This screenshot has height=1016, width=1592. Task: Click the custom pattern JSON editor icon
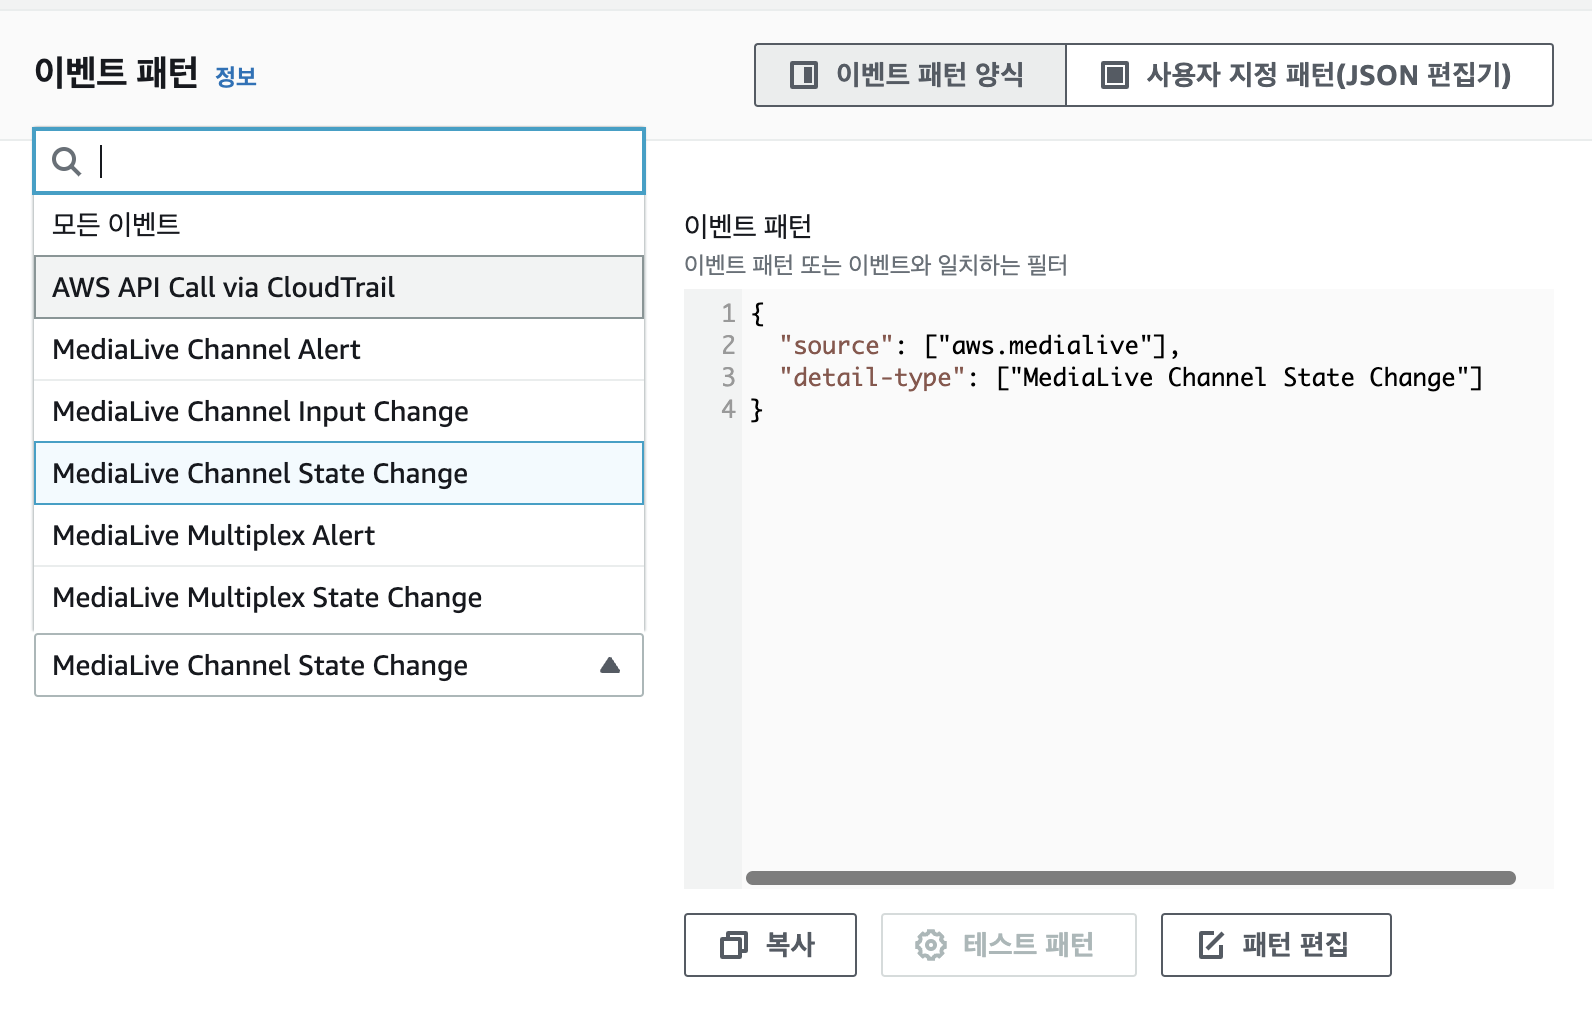pos(1114,75)
